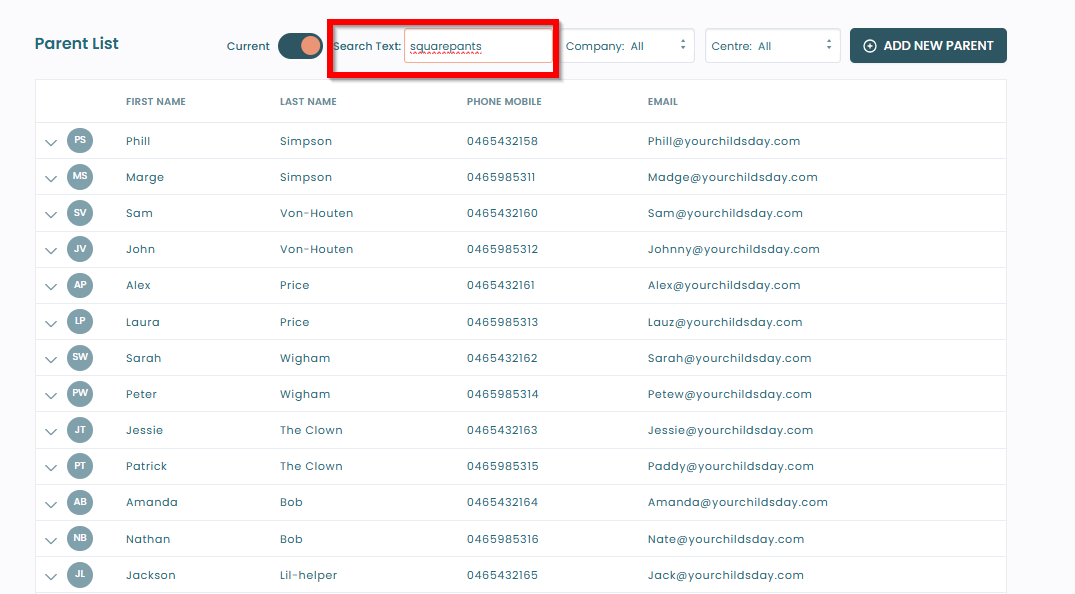Click the Add New Parent button

pos(928,46)
